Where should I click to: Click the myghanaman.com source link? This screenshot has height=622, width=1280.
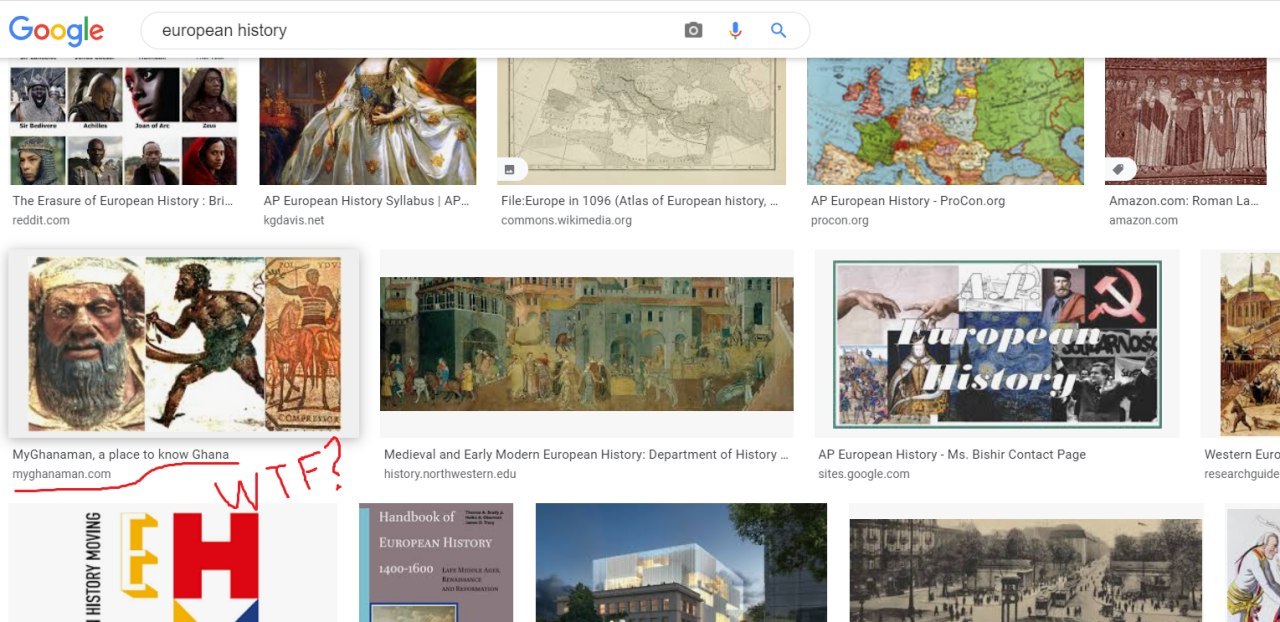61,474
